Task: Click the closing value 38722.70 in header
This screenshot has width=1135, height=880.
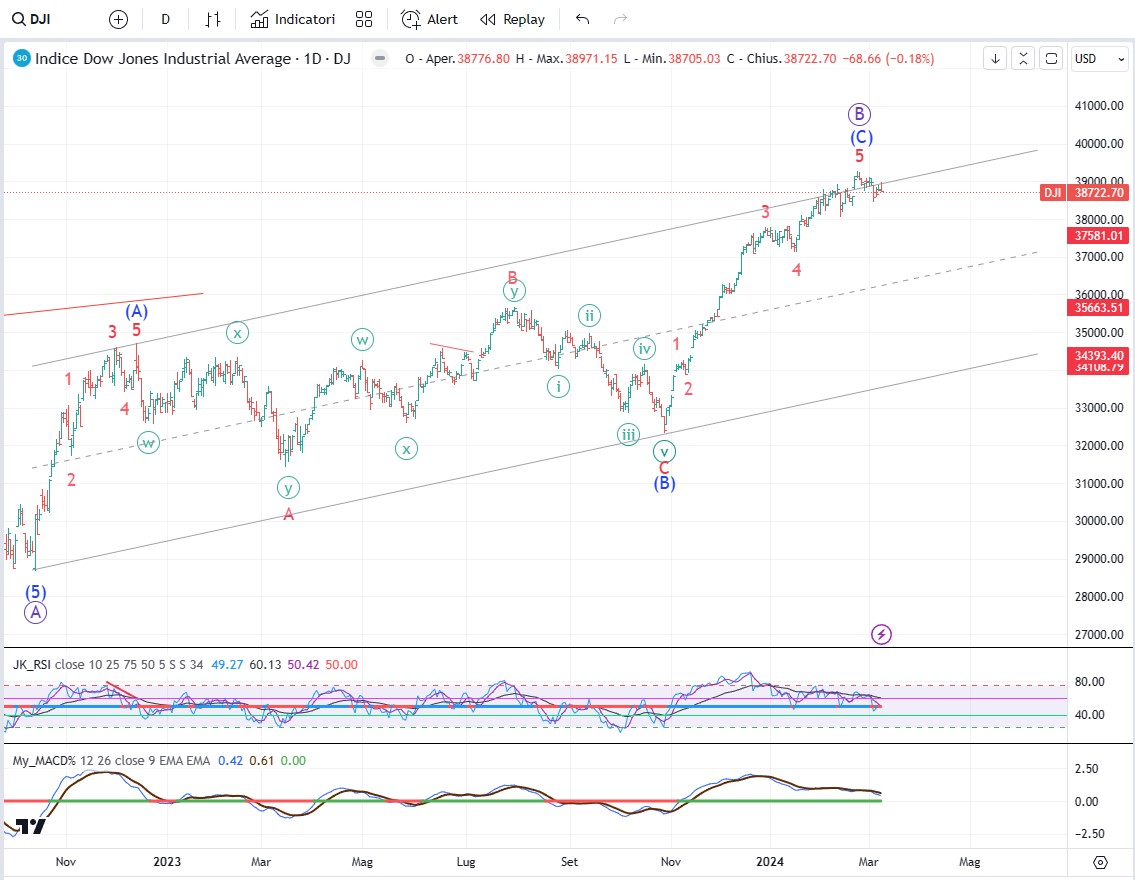Action: tap(810, 59)
